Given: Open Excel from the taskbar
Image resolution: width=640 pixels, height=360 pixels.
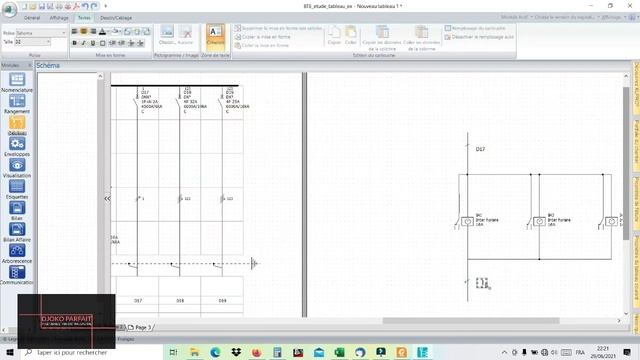Looking at the screenshot, I should point(339,352).
